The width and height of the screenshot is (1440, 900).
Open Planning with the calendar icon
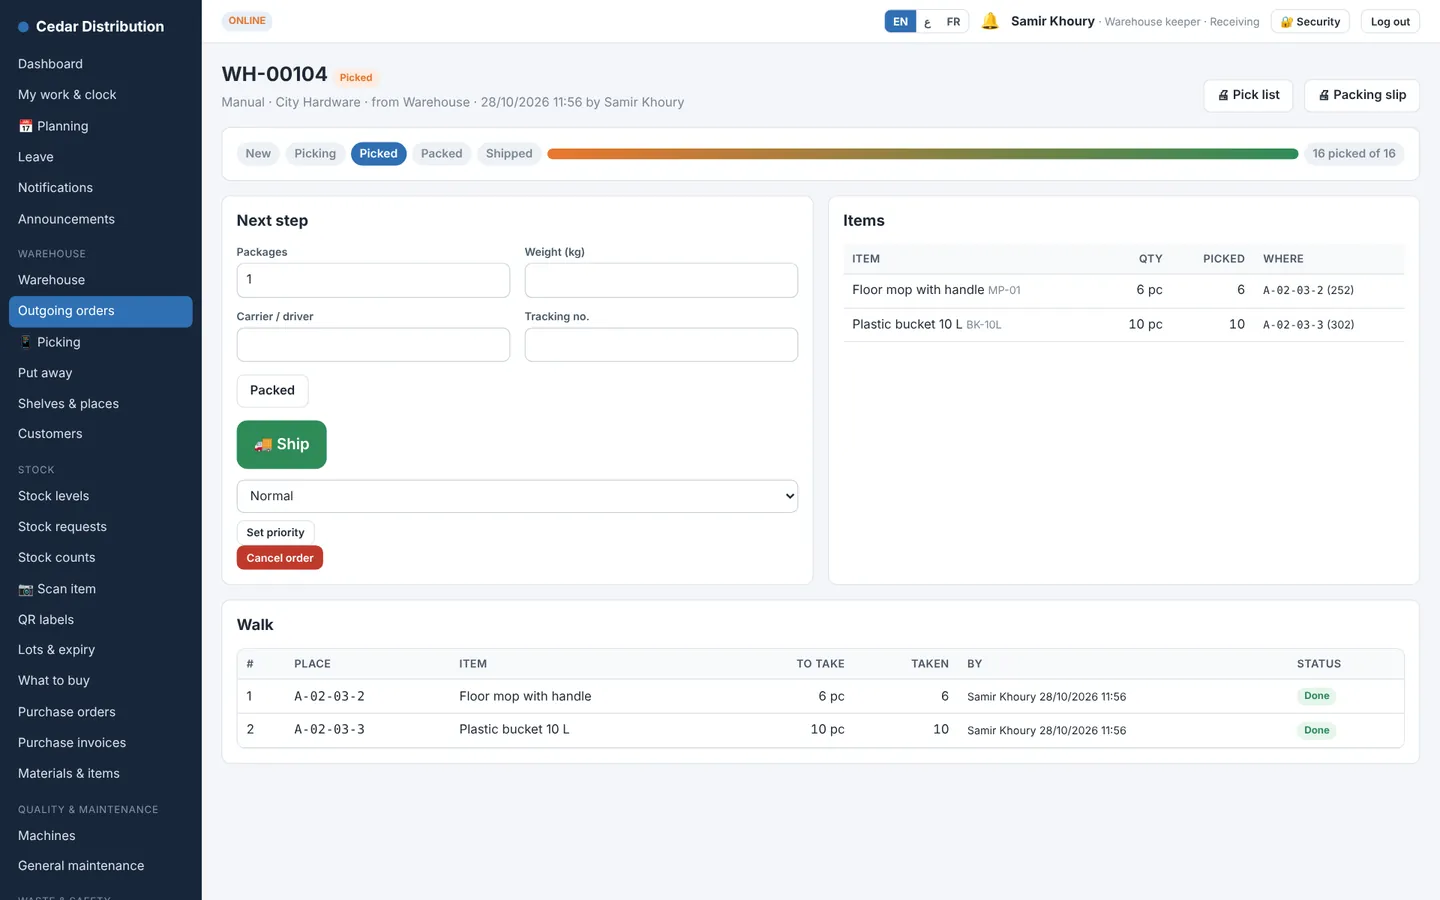click(x=100, y=126)
